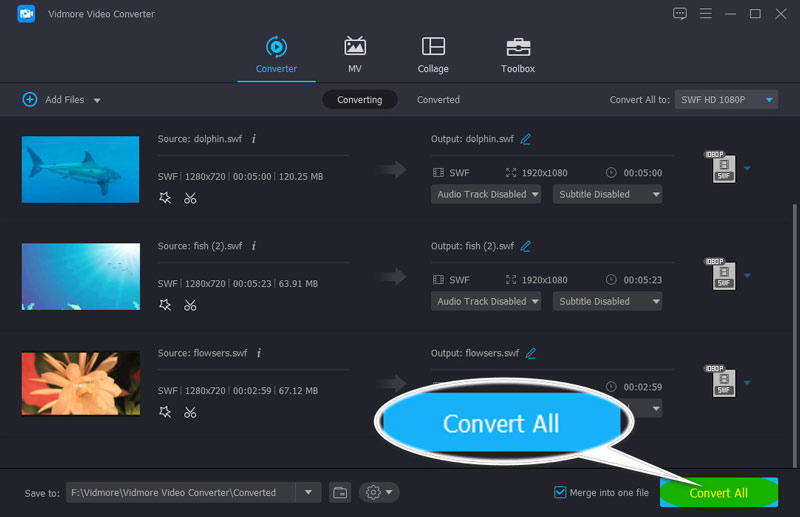Open Audio Track Disabled dropdown for dolphin.swf
The image size is (800, 517).
coord(487,194)
